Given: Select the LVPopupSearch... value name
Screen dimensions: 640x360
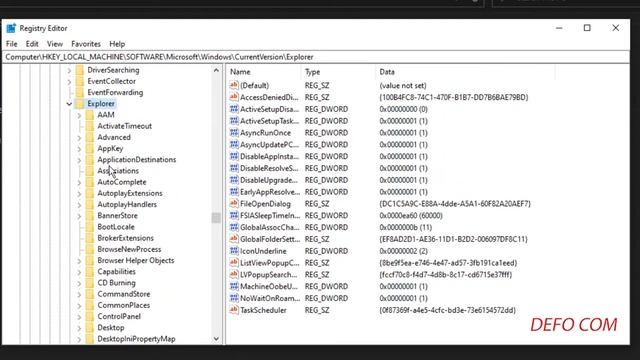Looking at the screenshot, I should [x=269, y=275].
